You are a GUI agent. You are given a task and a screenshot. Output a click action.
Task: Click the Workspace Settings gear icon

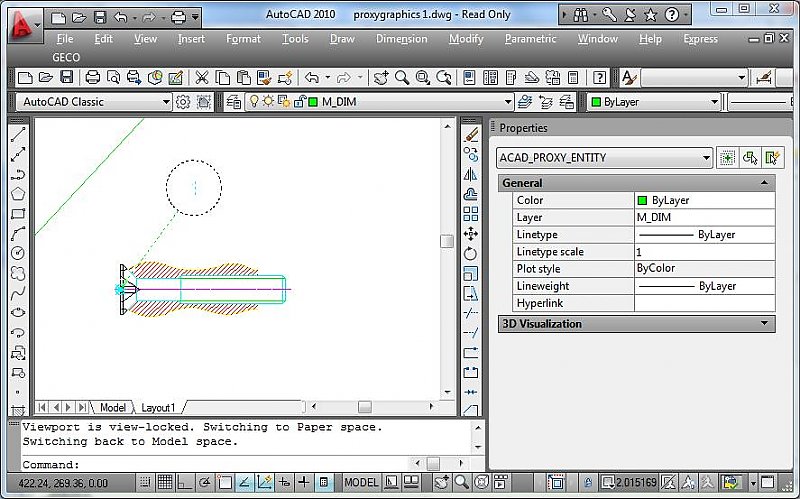click(183, 102)
